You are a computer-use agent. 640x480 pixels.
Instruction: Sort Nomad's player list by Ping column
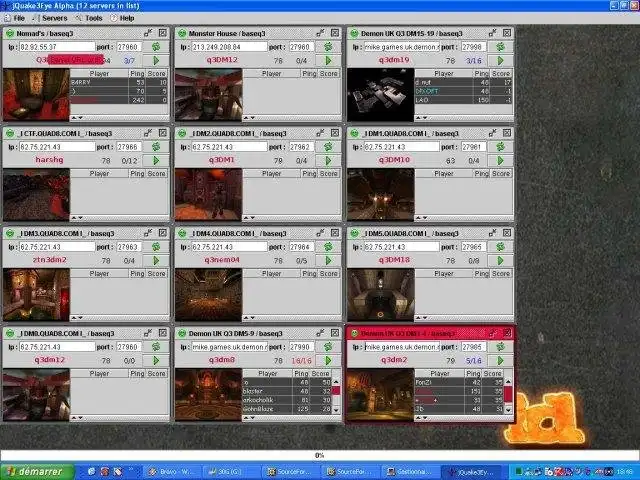point(137,73)
